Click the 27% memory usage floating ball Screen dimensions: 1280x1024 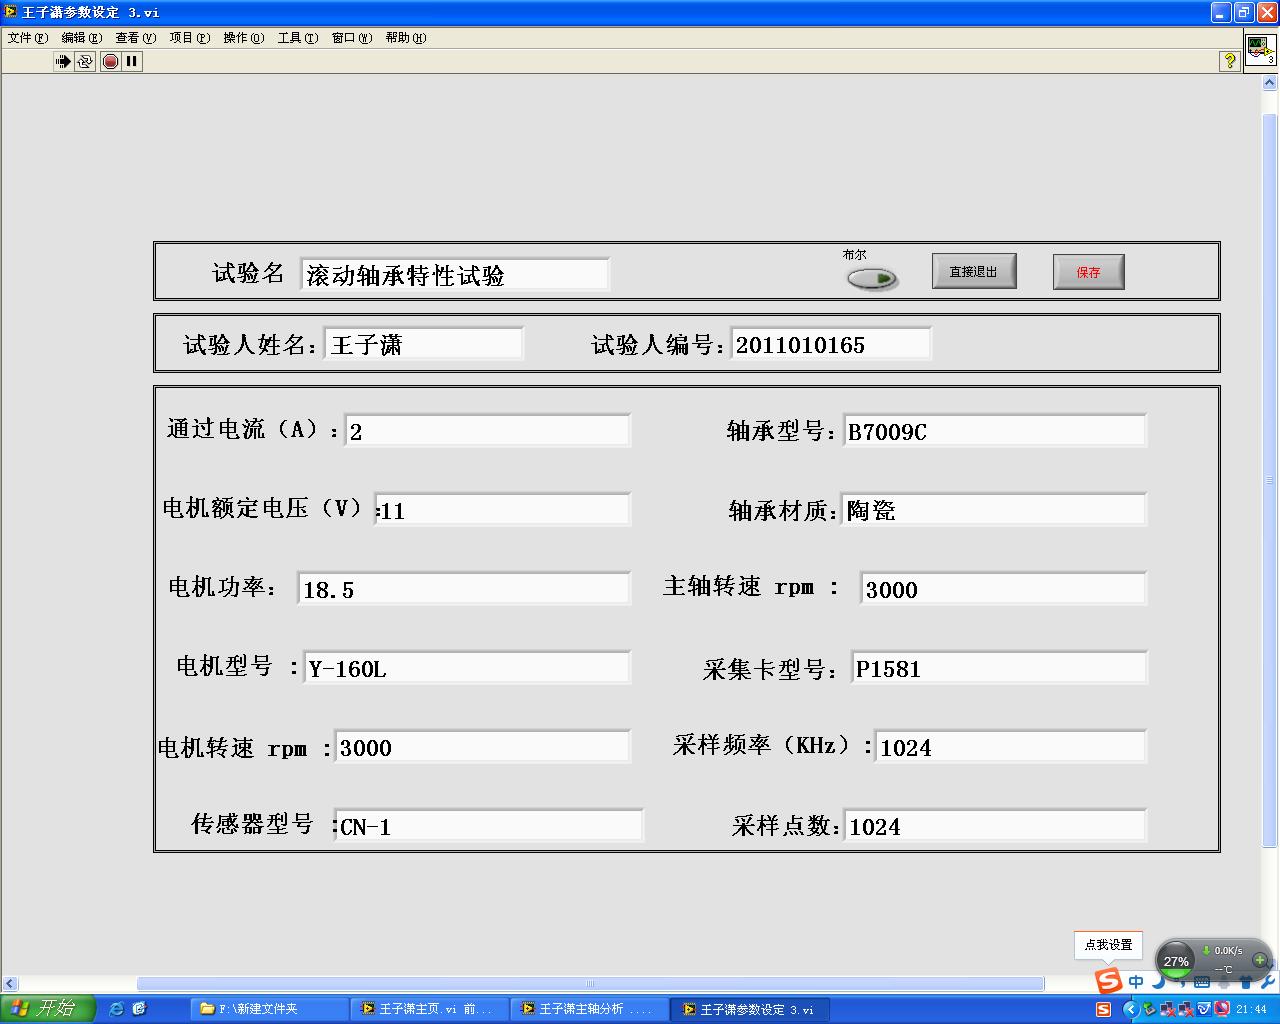(x=1176, y=961)
